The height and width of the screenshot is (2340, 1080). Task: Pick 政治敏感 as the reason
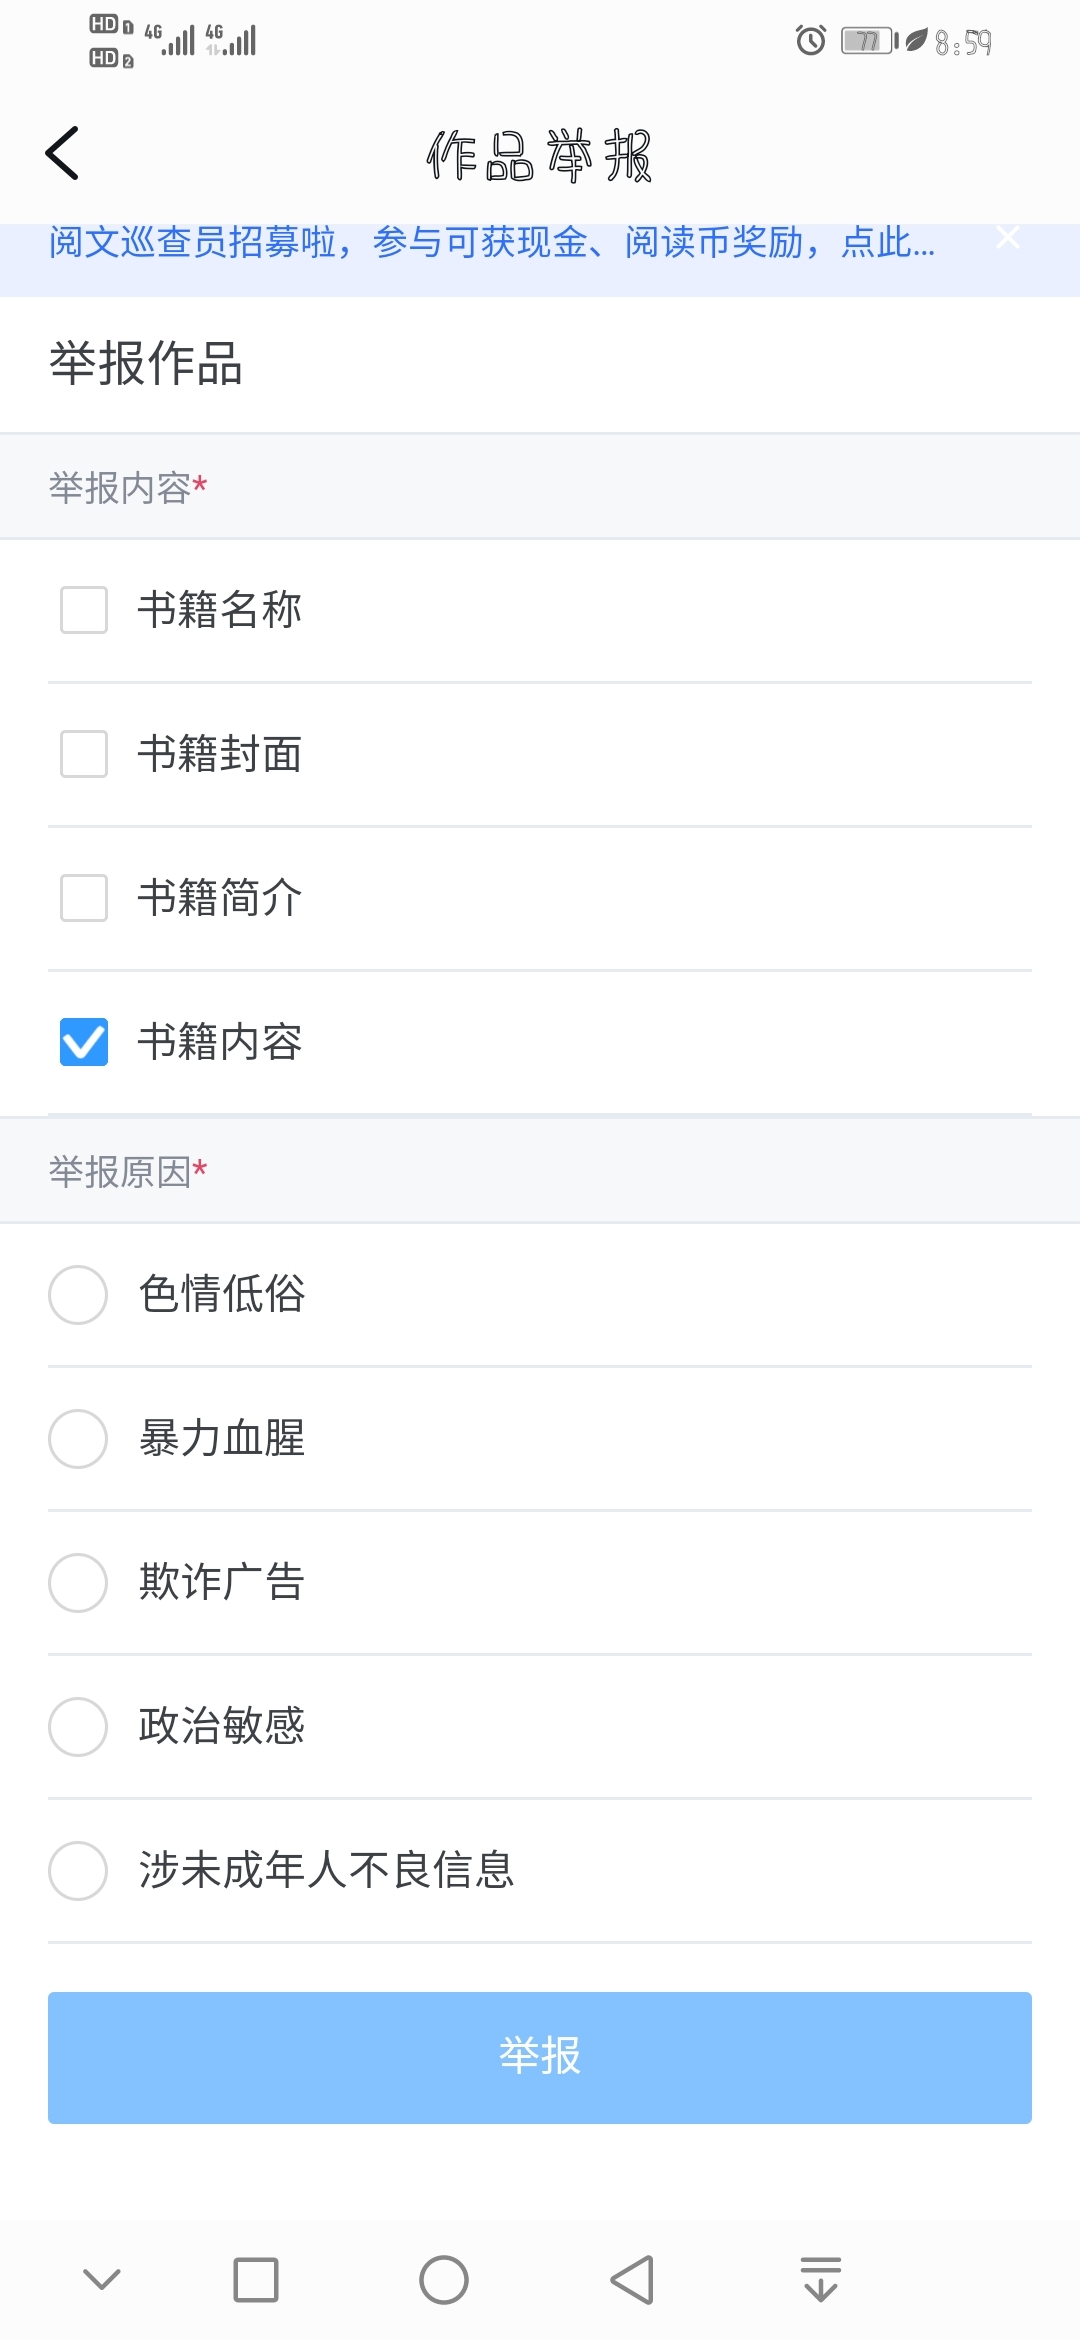pos(78,1727)
